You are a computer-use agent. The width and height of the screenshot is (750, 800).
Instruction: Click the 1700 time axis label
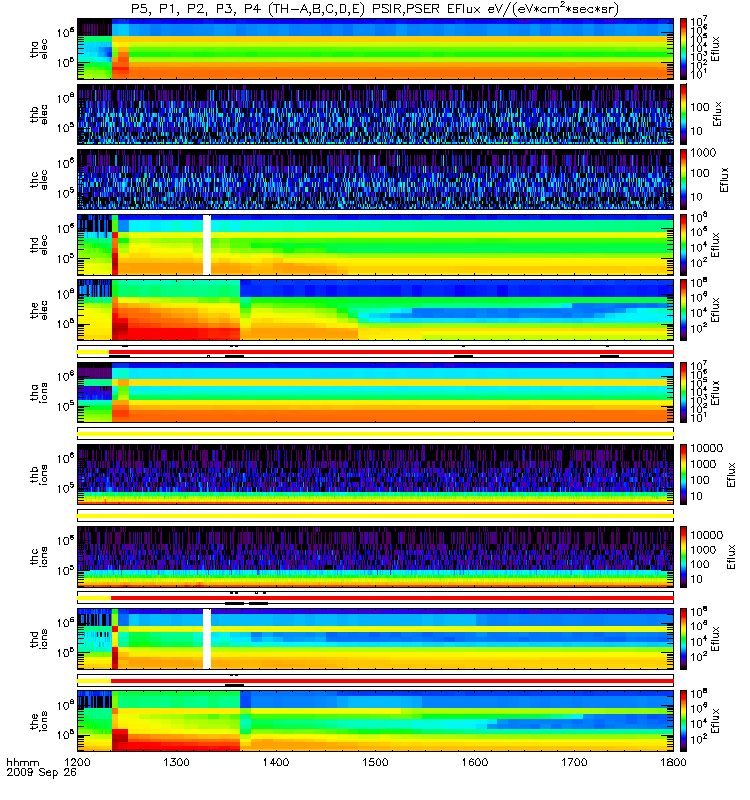tap(574, 762)
